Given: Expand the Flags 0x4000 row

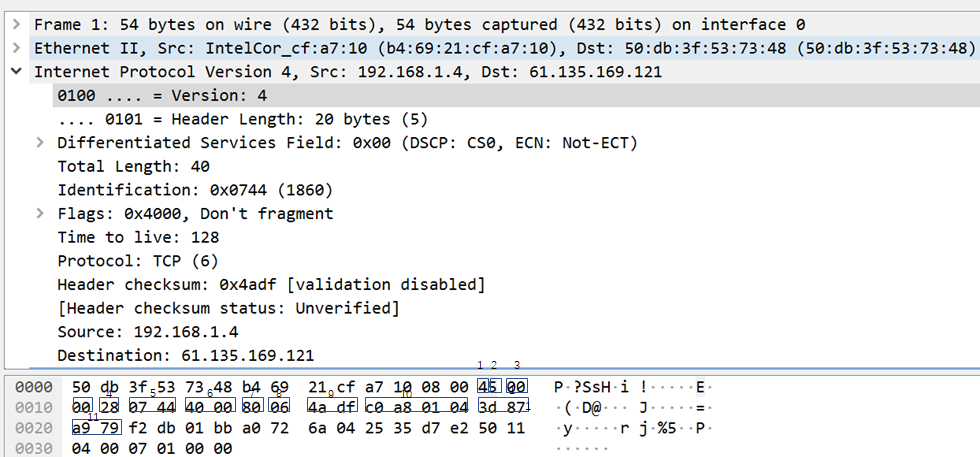Looking at the screenshot, I should (40, 214).
